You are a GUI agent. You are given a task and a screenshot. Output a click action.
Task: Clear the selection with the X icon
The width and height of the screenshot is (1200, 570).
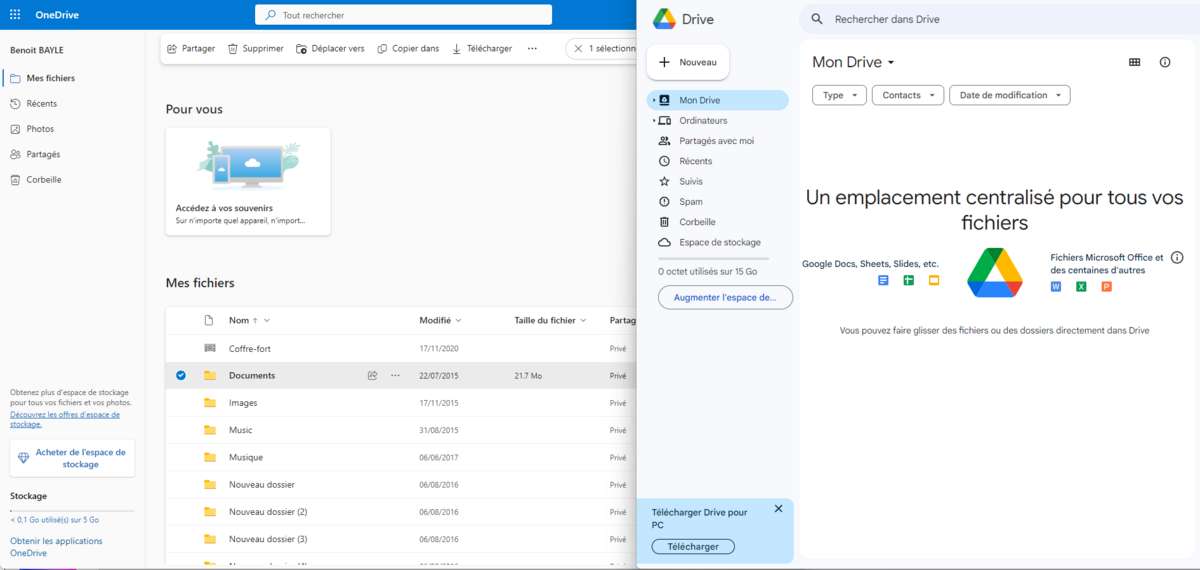[578, 48]
